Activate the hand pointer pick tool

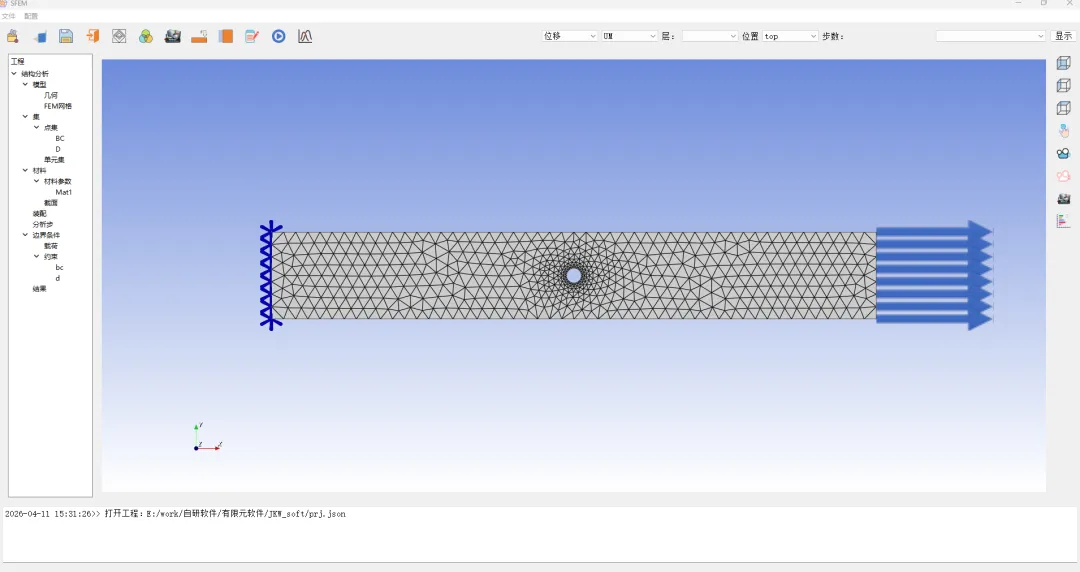(1063, 130)
